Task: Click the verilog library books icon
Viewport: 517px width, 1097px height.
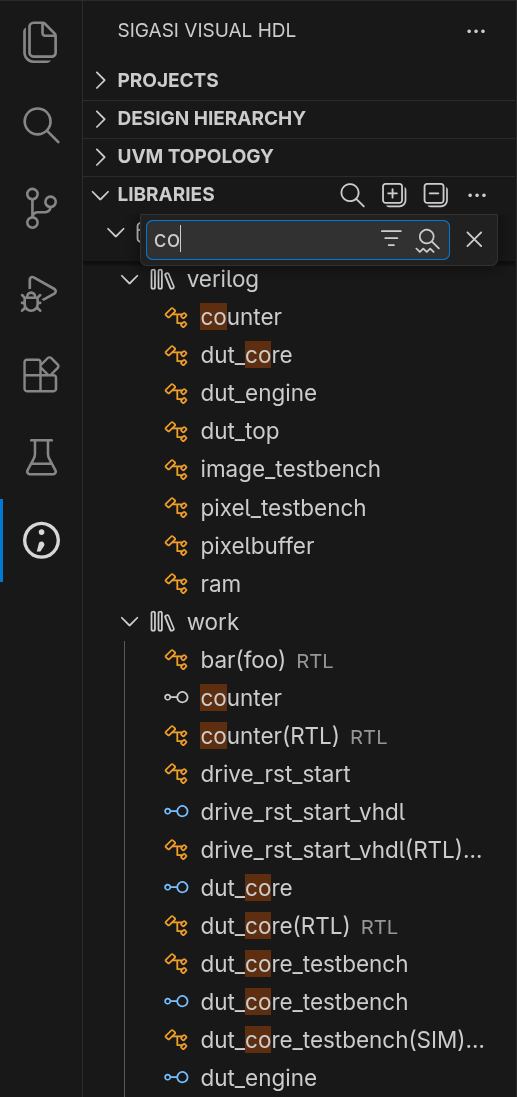Action: coord(162,280)
